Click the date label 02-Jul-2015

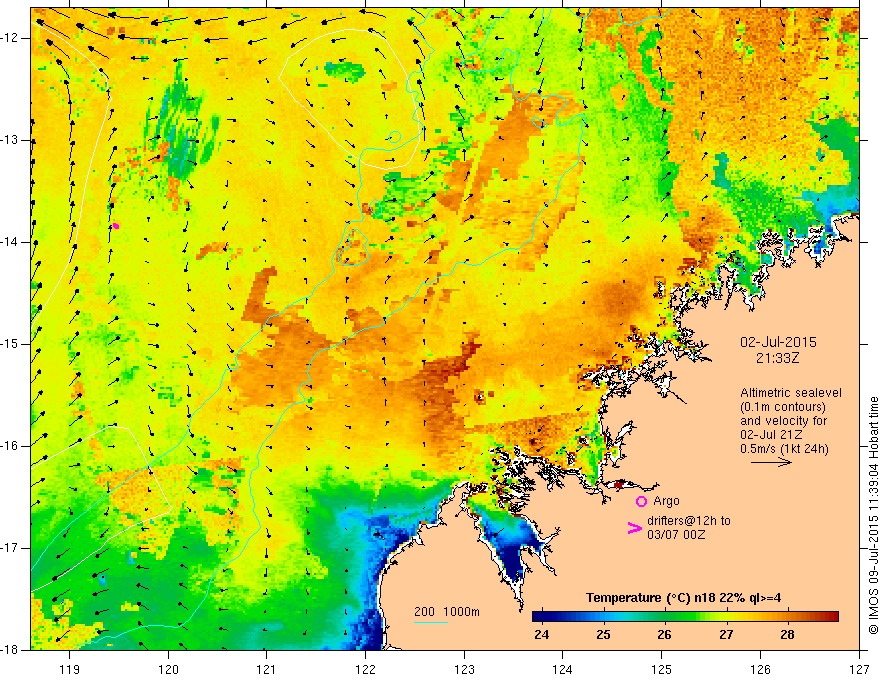[778, 342]
